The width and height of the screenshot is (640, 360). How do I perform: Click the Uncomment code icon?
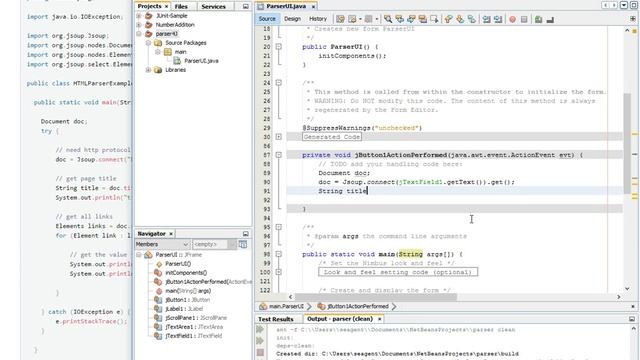tap(550, 19)
